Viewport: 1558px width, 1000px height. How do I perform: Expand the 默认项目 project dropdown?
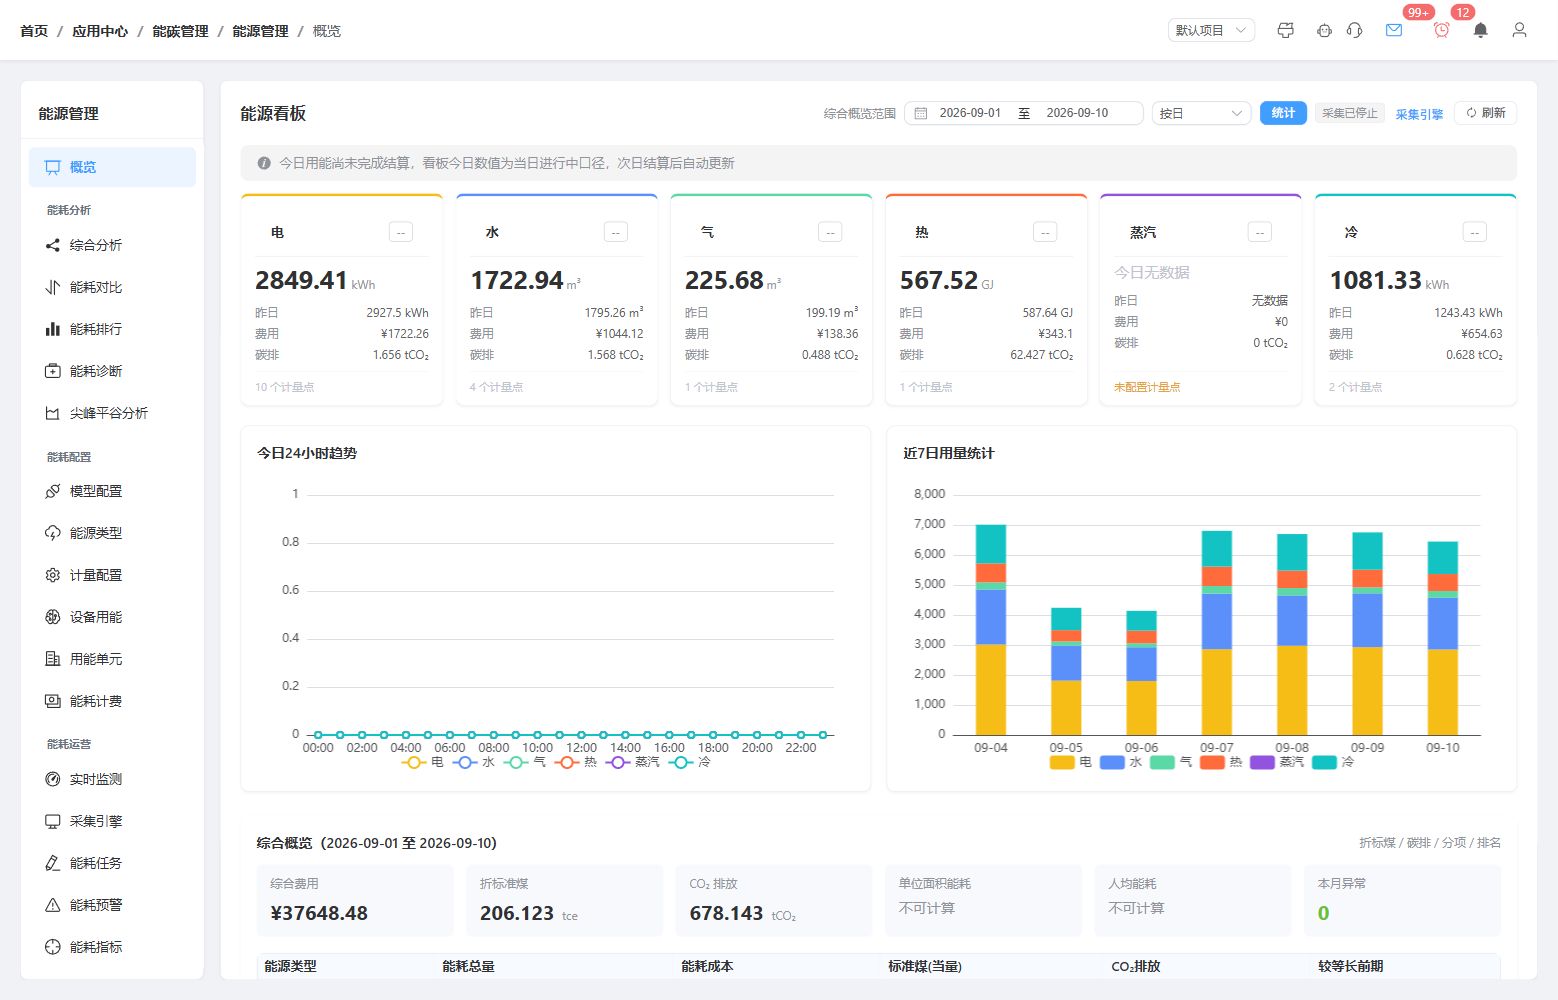(1211, 30)
